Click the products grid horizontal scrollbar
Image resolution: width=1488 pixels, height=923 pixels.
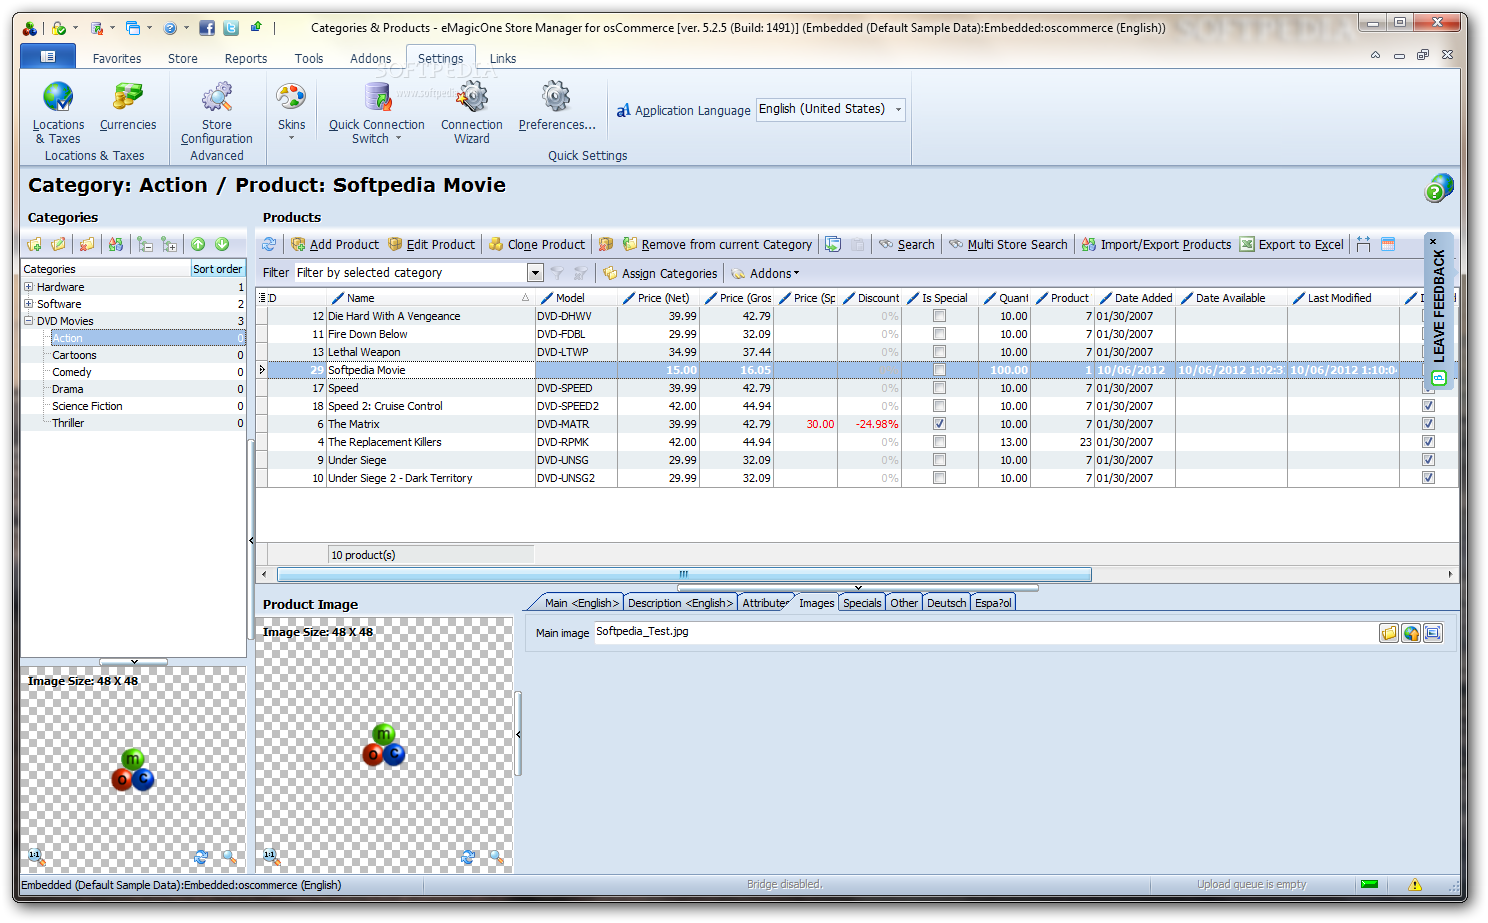[684, 574]
